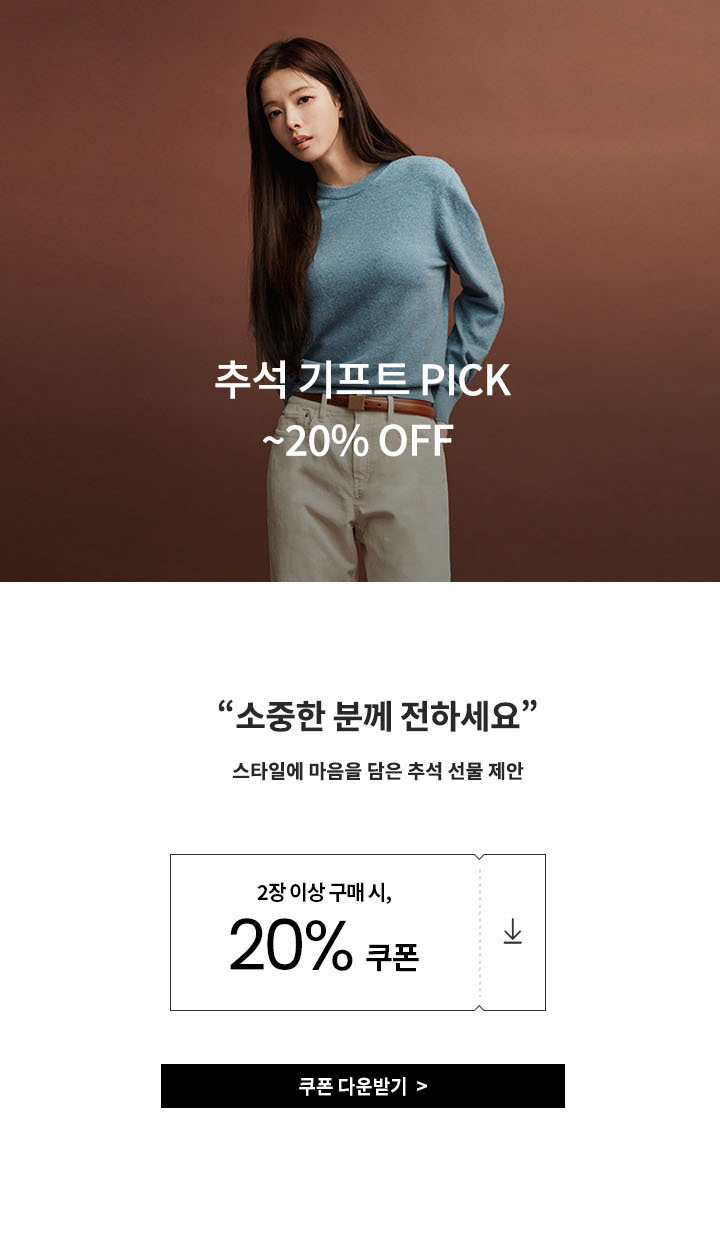The image size is (720, 1235).
Task: Click the 2장 이상 구매 시 coupon condition text
Action: 324,892
